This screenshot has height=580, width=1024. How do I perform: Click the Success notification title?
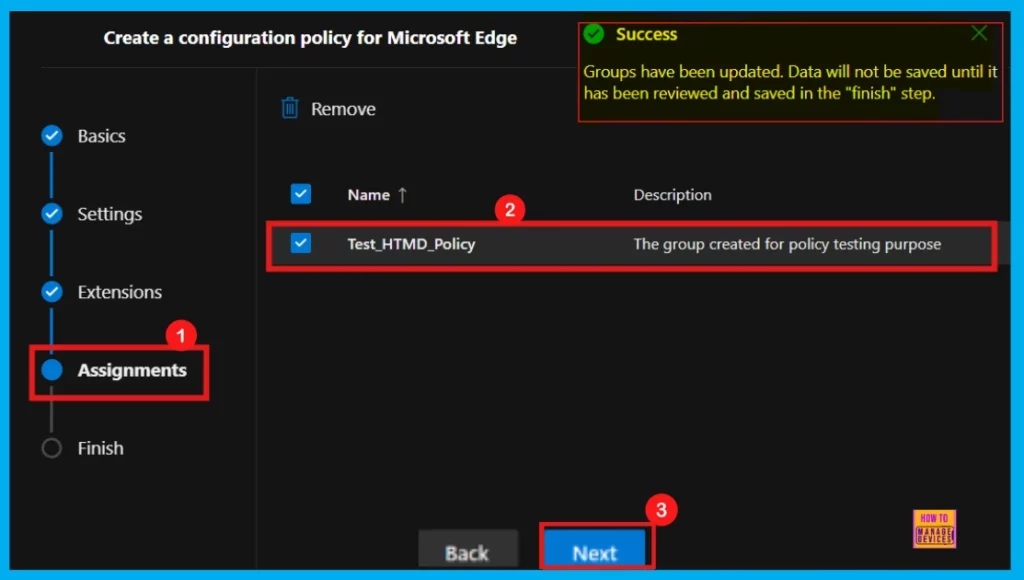(x=647, y=34)
